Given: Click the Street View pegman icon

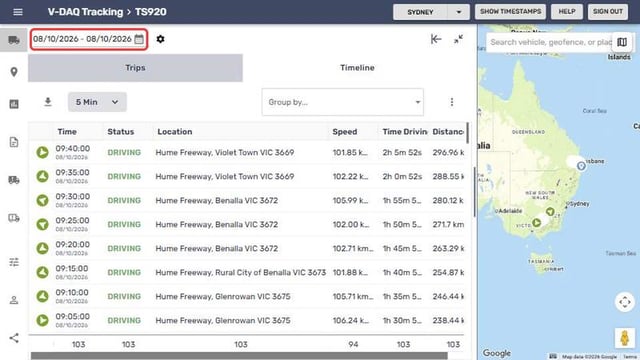Looking at the screenshot, I should click(624, 338).
